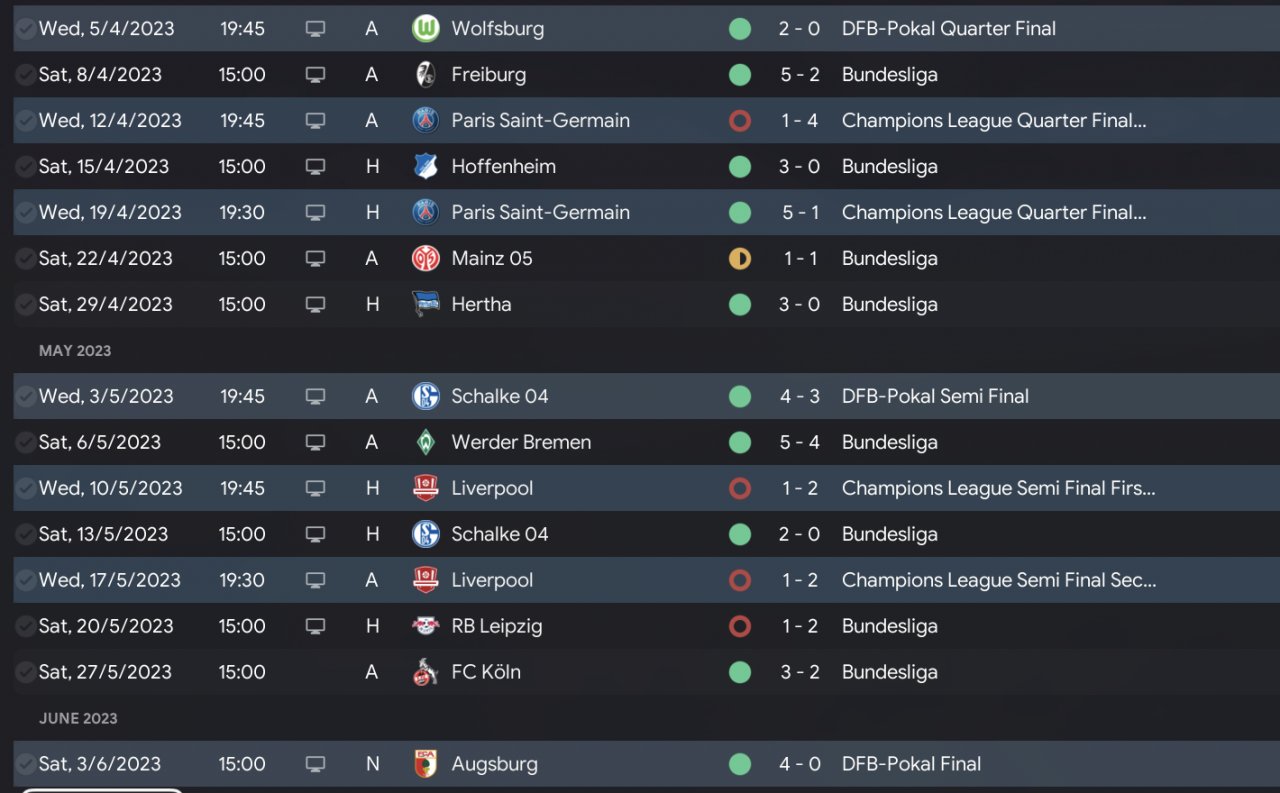The width and height of the screenshot is (1280, 793).
Task: Collapse the JUNE 2023 section header
Action: 78,719
